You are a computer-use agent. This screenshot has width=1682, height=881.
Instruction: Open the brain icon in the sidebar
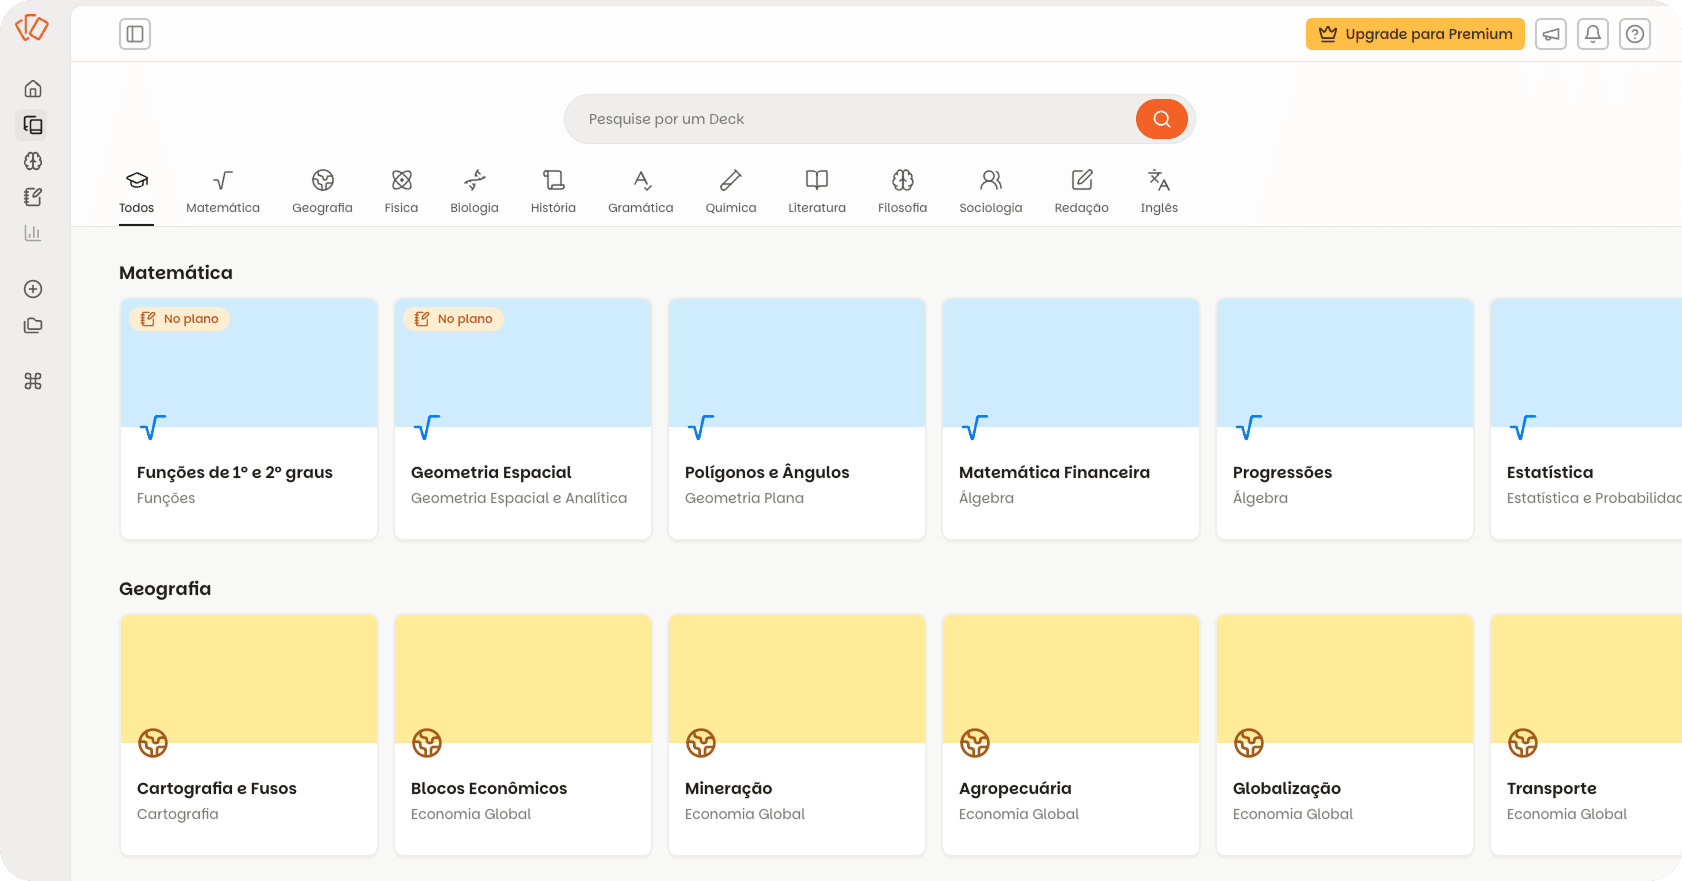33,161
